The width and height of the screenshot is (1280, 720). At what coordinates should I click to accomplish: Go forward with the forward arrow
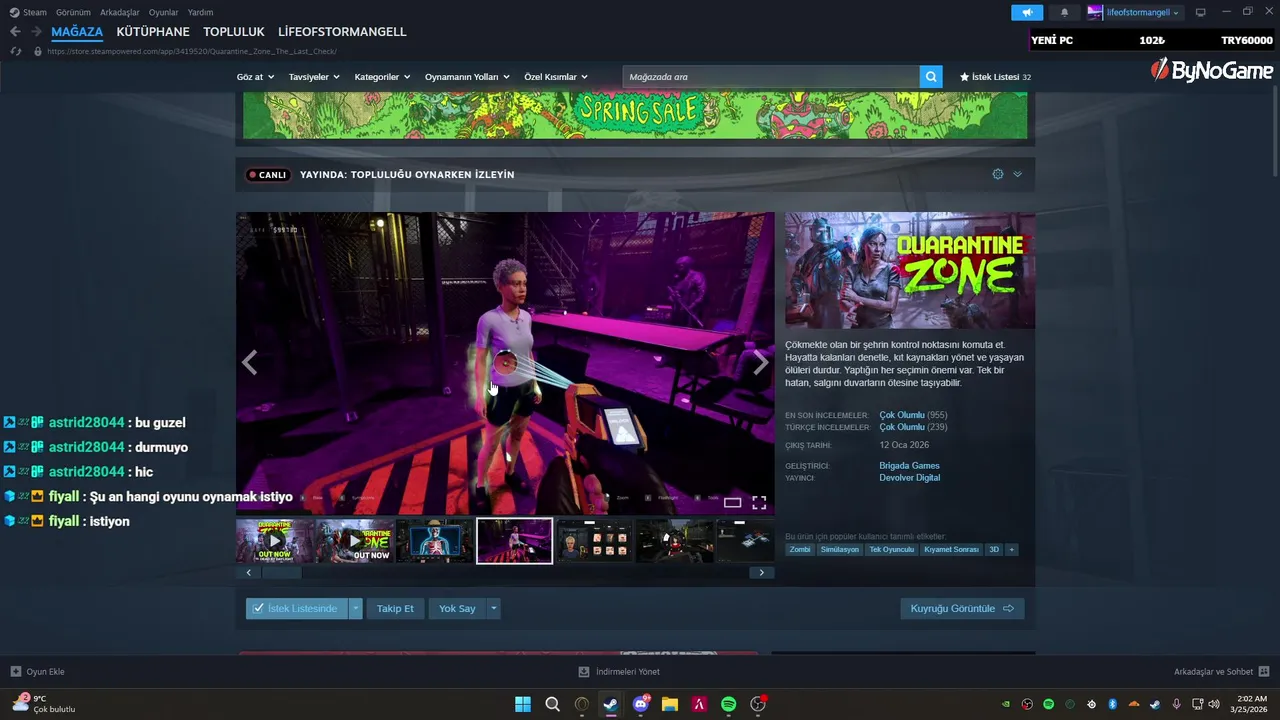pyautogui.click(x=36, y=32)
